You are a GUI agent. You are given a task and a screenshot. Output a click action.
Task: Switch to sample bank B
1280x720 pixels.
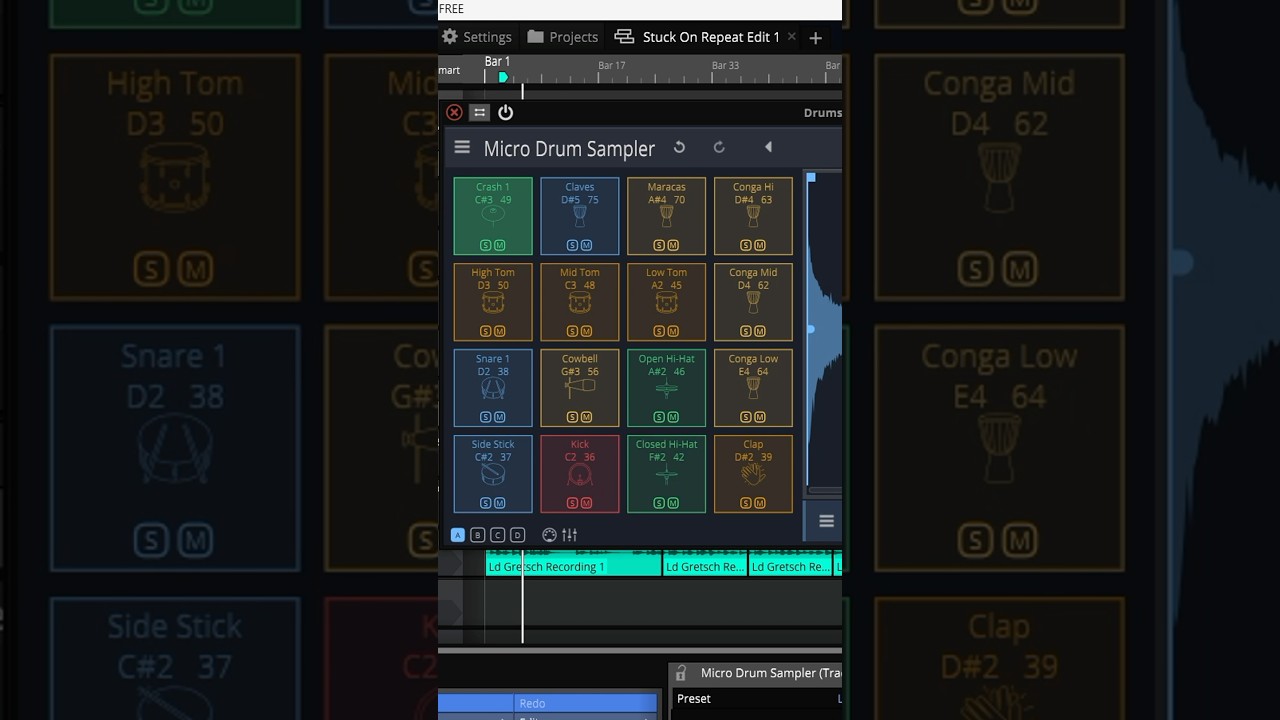tap(477, 534)
